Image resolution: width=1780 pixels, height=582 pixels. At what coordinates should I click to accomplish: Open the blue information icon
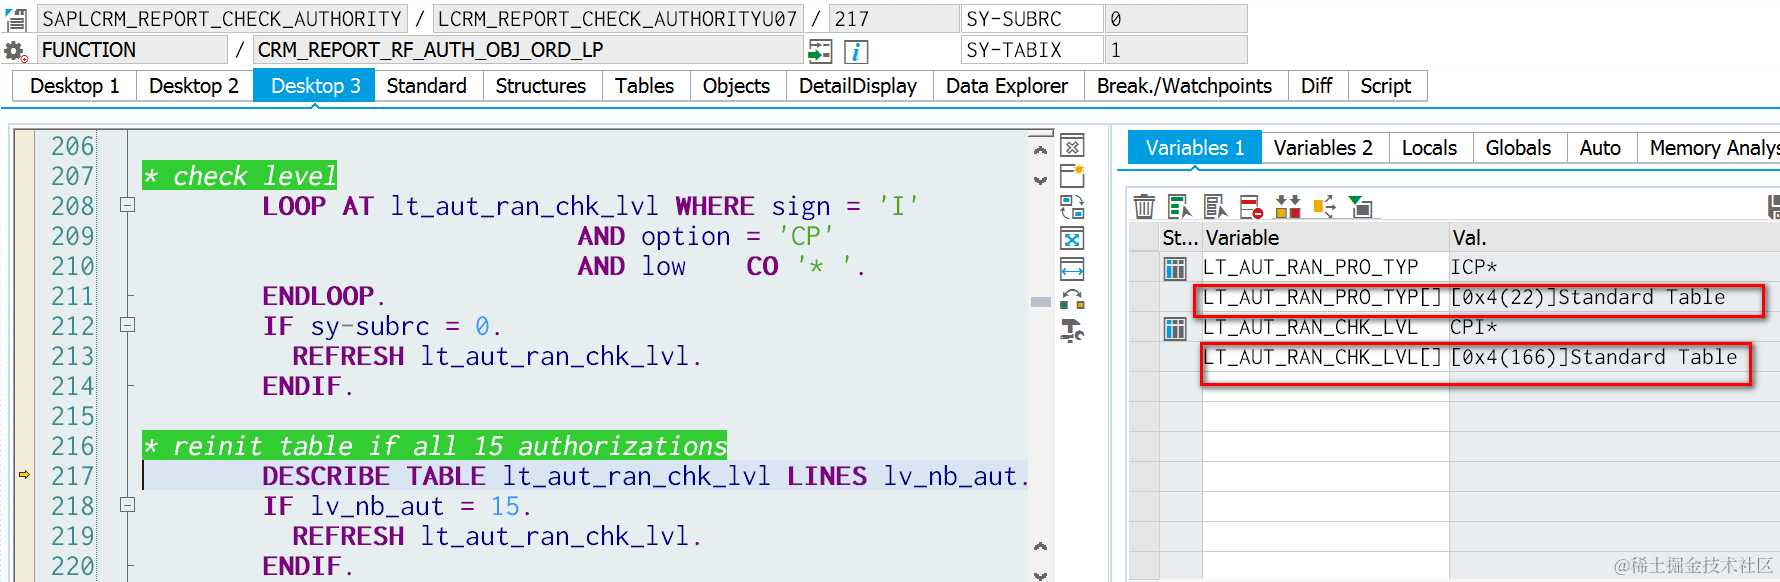point(856,51)
